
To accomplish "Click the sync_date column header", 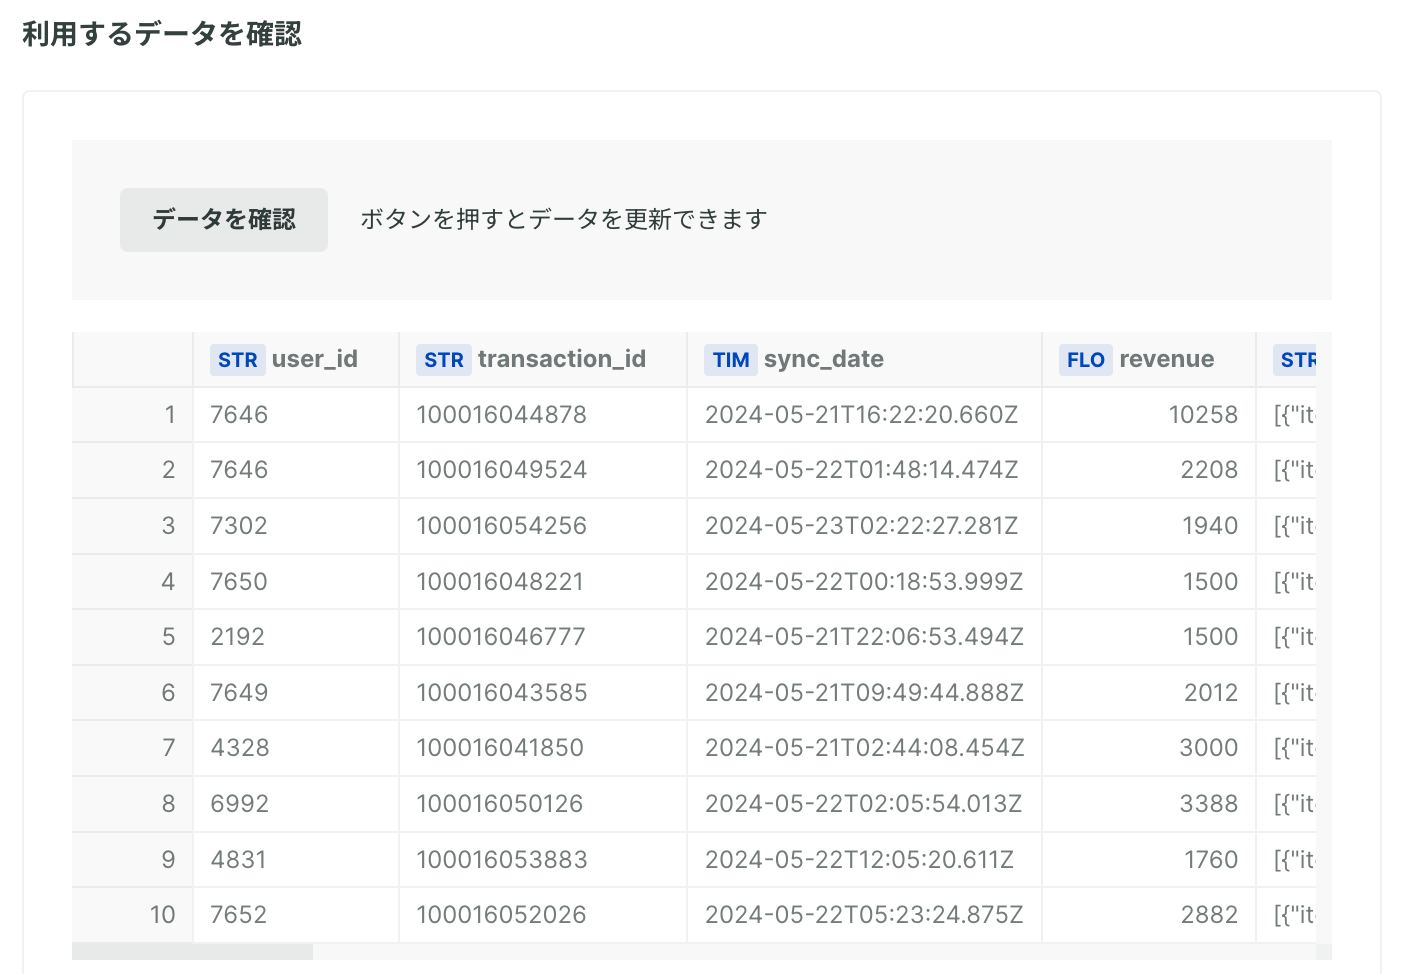I will 864,360.
